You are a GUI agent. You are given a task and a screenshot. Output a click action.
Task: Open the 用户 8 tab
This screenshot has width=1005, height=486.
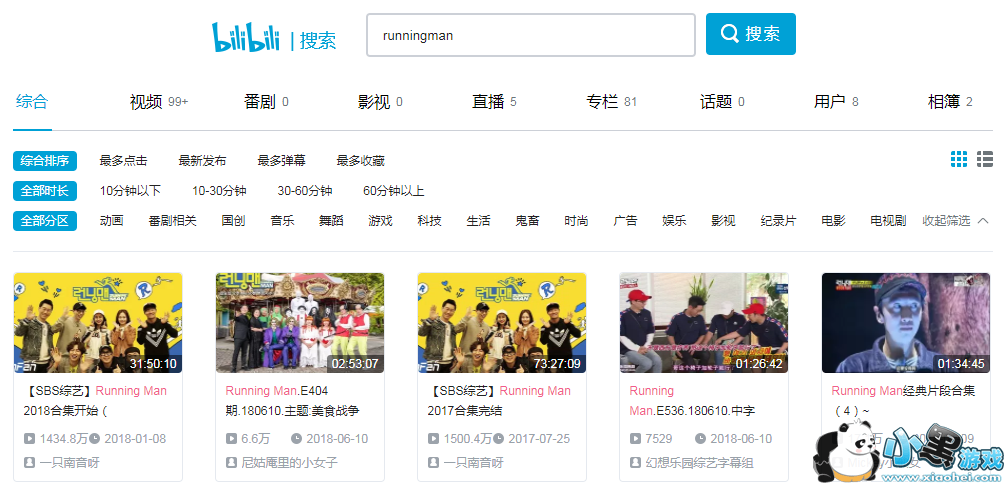(x=836, y=101)
